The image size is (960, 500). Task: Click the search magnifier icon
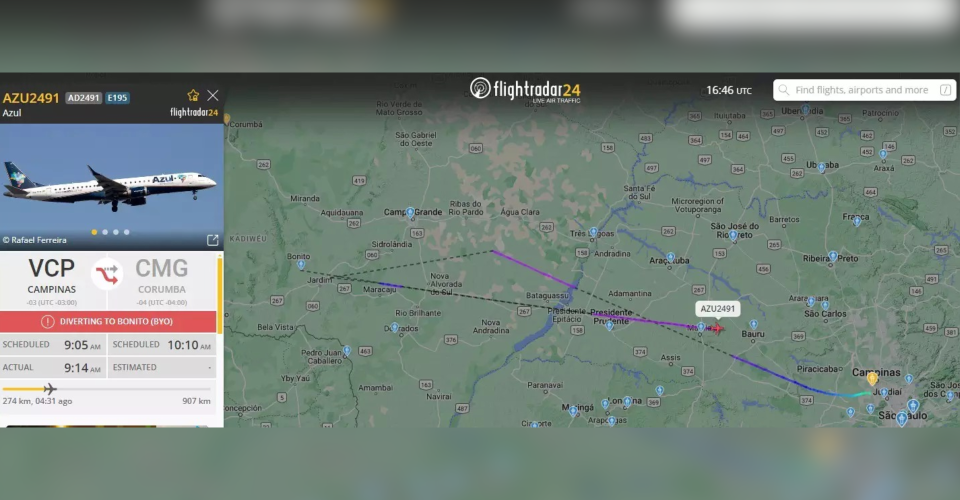784,90
